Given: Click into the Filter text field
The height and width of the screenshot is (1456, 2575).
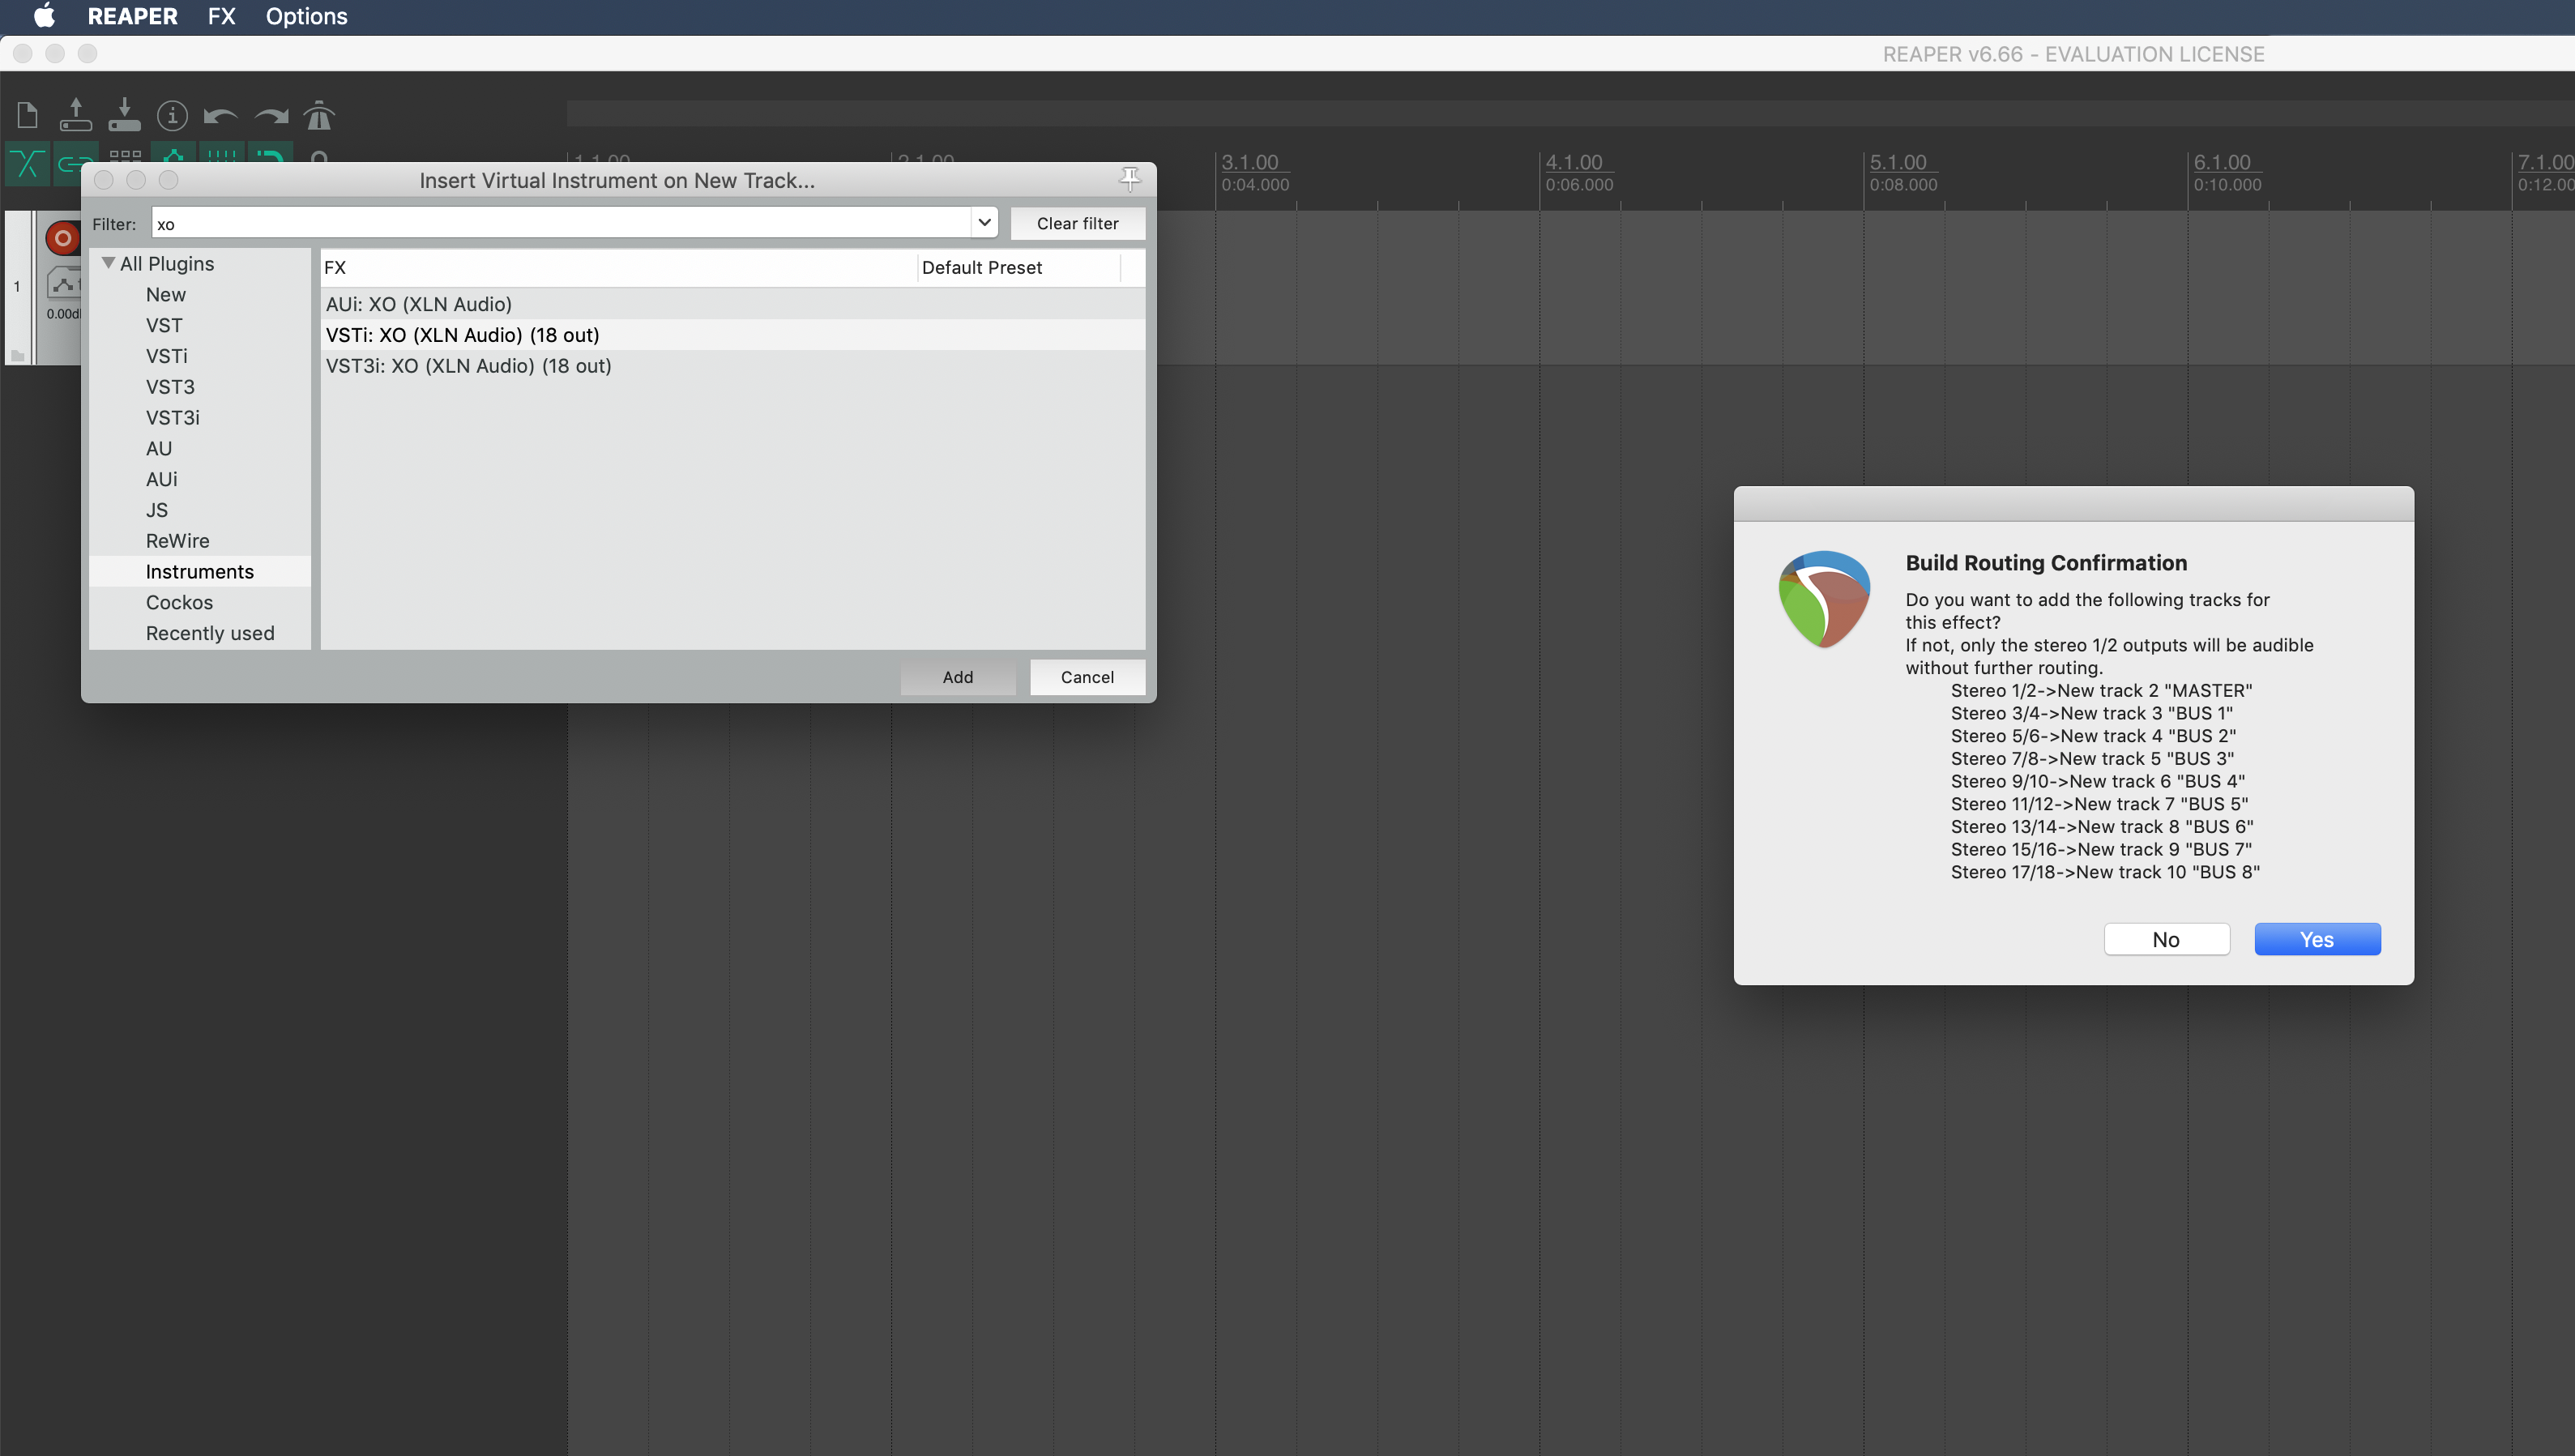Looking at the screenshot, I should (x=561, y=223).
